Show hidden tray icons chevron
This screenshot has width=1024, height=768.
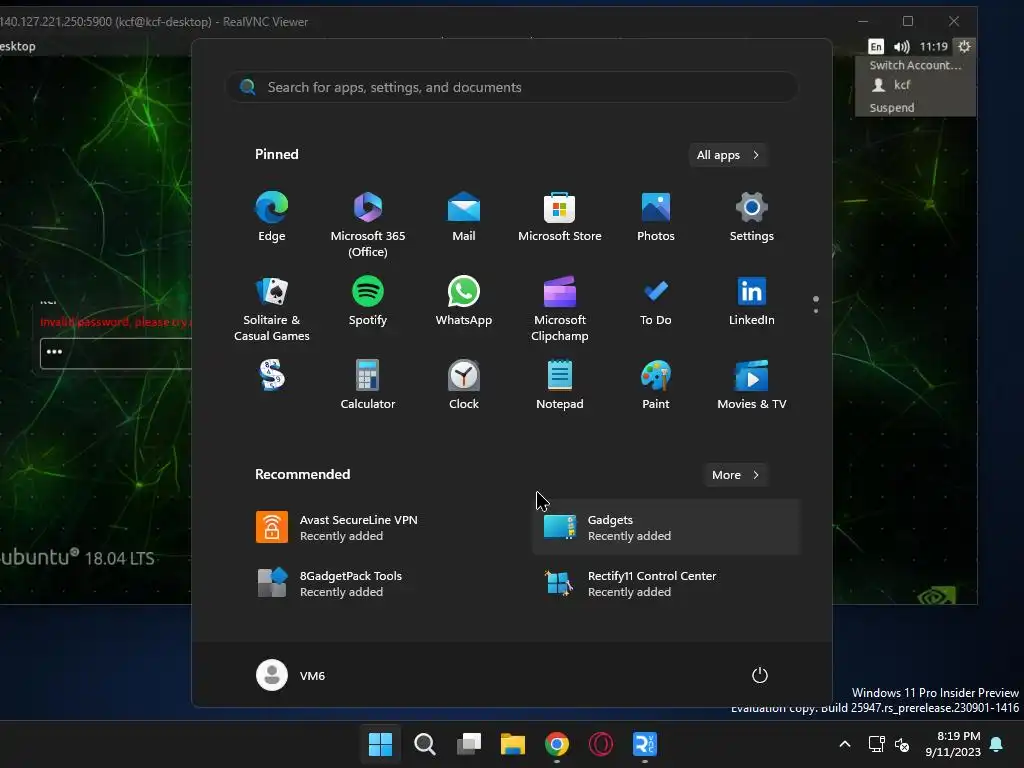pyautogui.click(x=844, y=744)
